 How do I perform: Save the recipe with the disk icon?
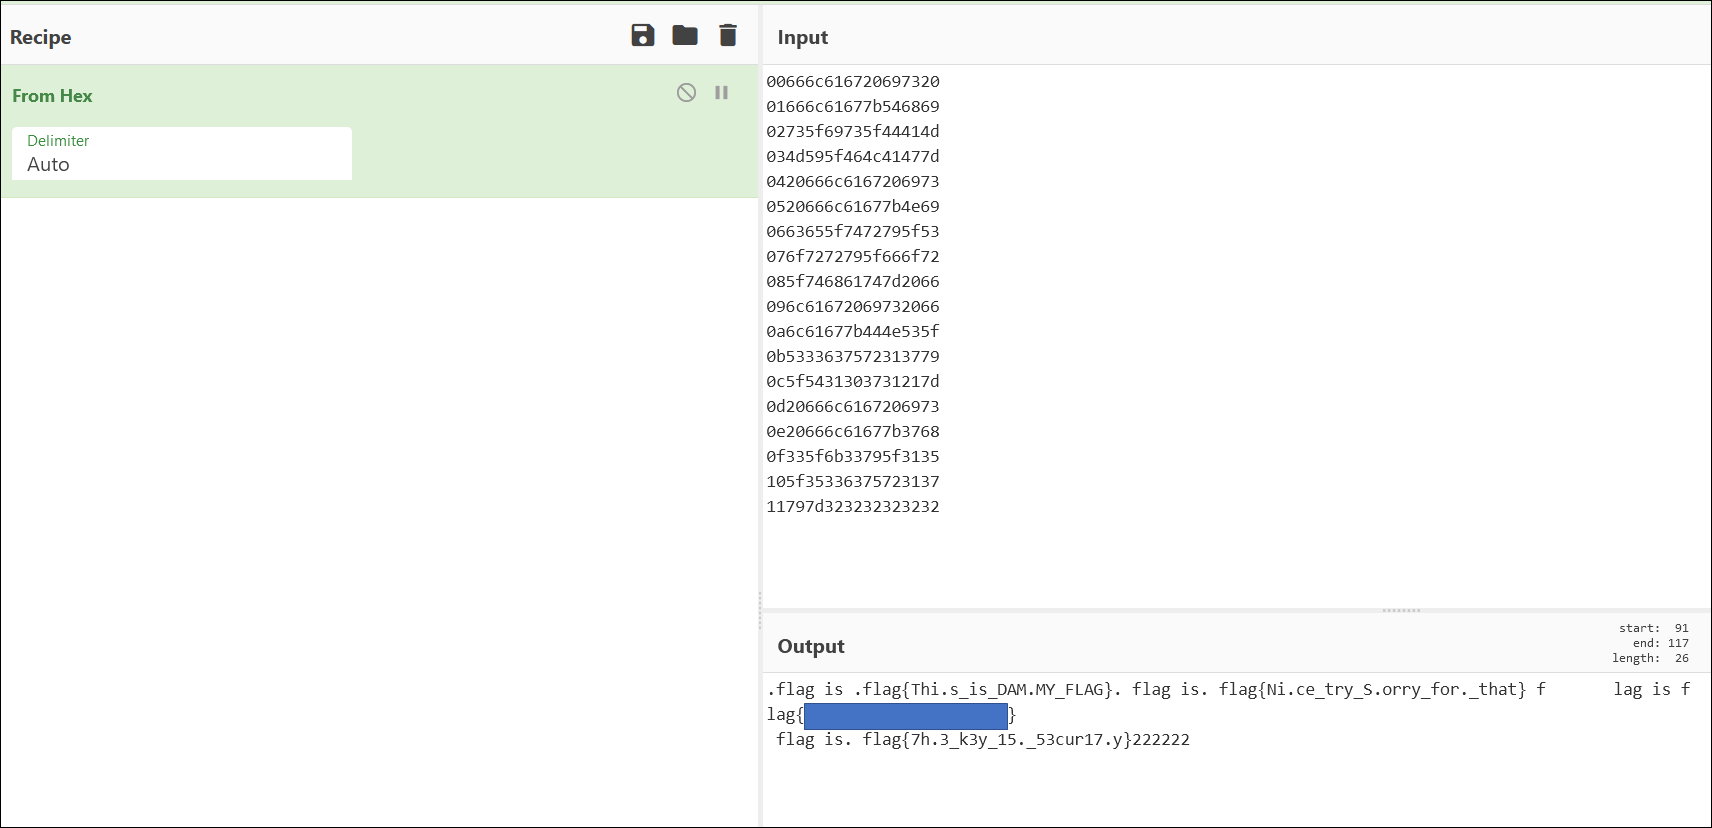(643, 36)
